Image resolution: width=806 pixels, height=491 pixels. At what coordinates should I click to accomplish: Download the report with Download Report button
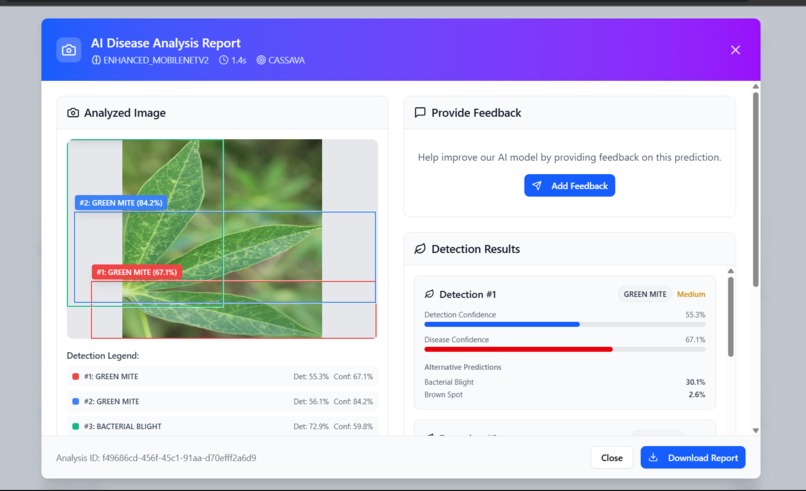[x=693, y=458]
